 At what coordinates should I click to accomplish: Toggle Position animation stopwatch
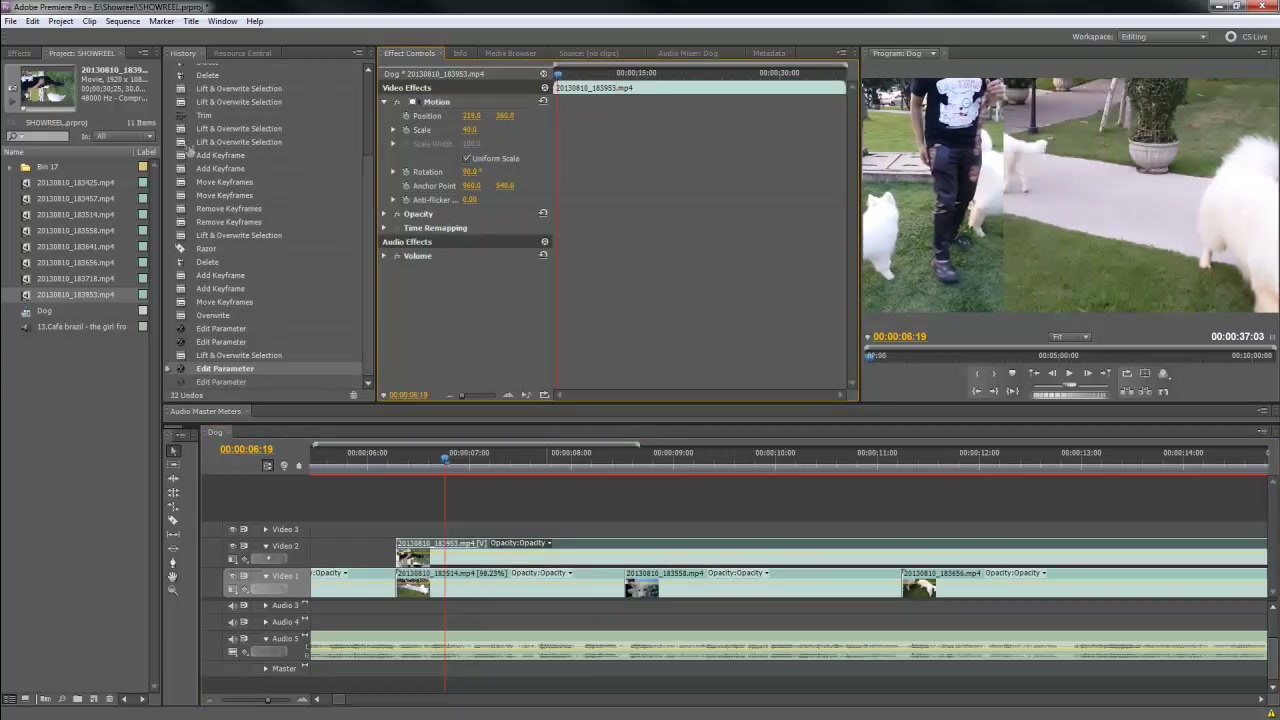(x=406, y=115)
